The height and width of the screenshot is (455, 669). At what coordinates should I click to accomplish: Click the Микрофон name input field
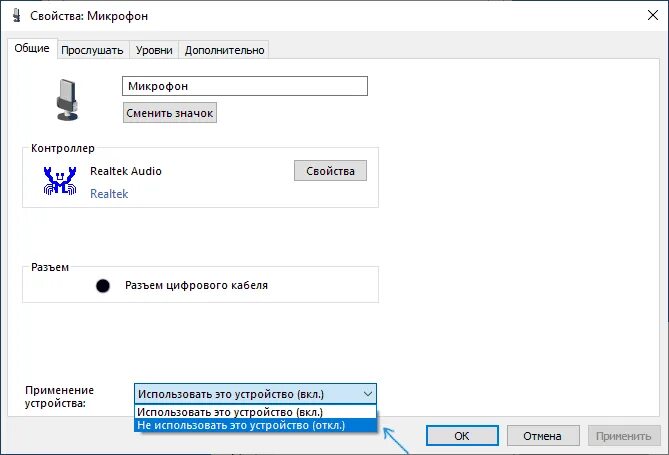tap(245, 86)
